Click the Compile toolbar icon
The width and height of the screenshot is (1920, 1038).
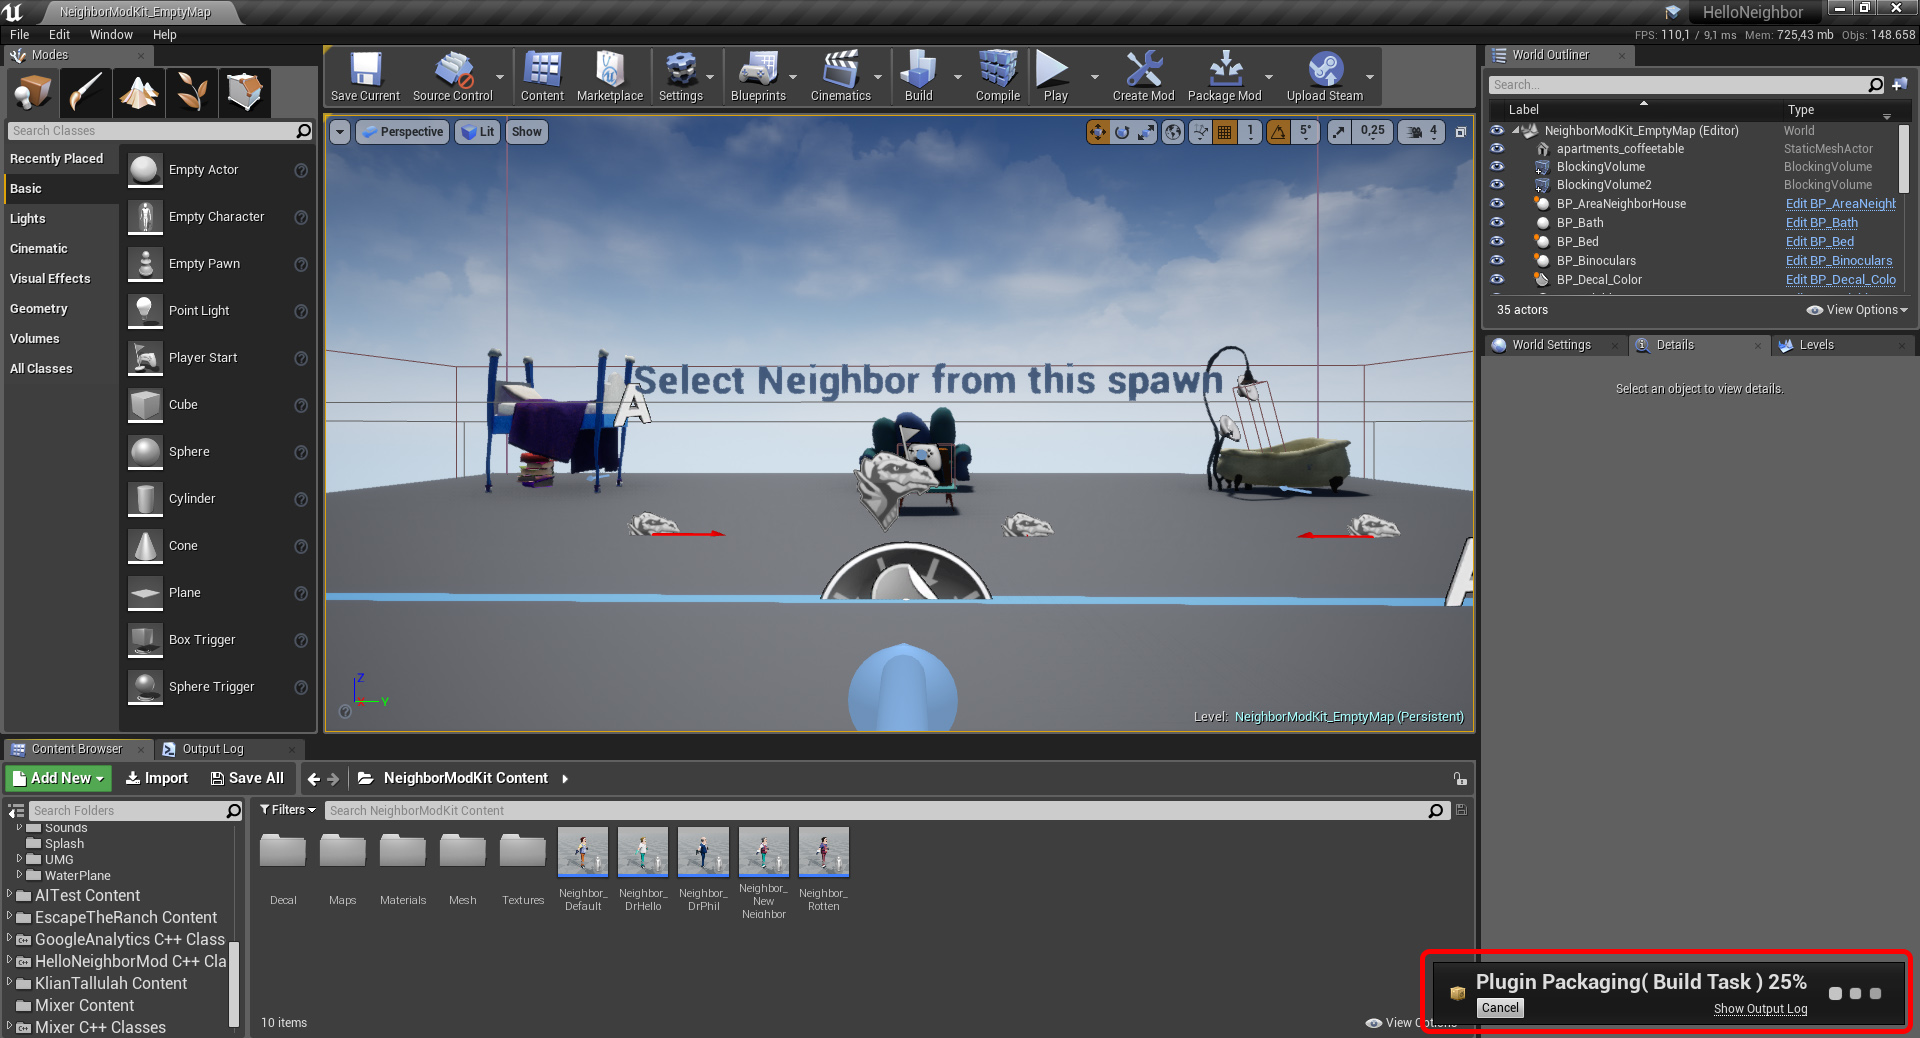998,76
